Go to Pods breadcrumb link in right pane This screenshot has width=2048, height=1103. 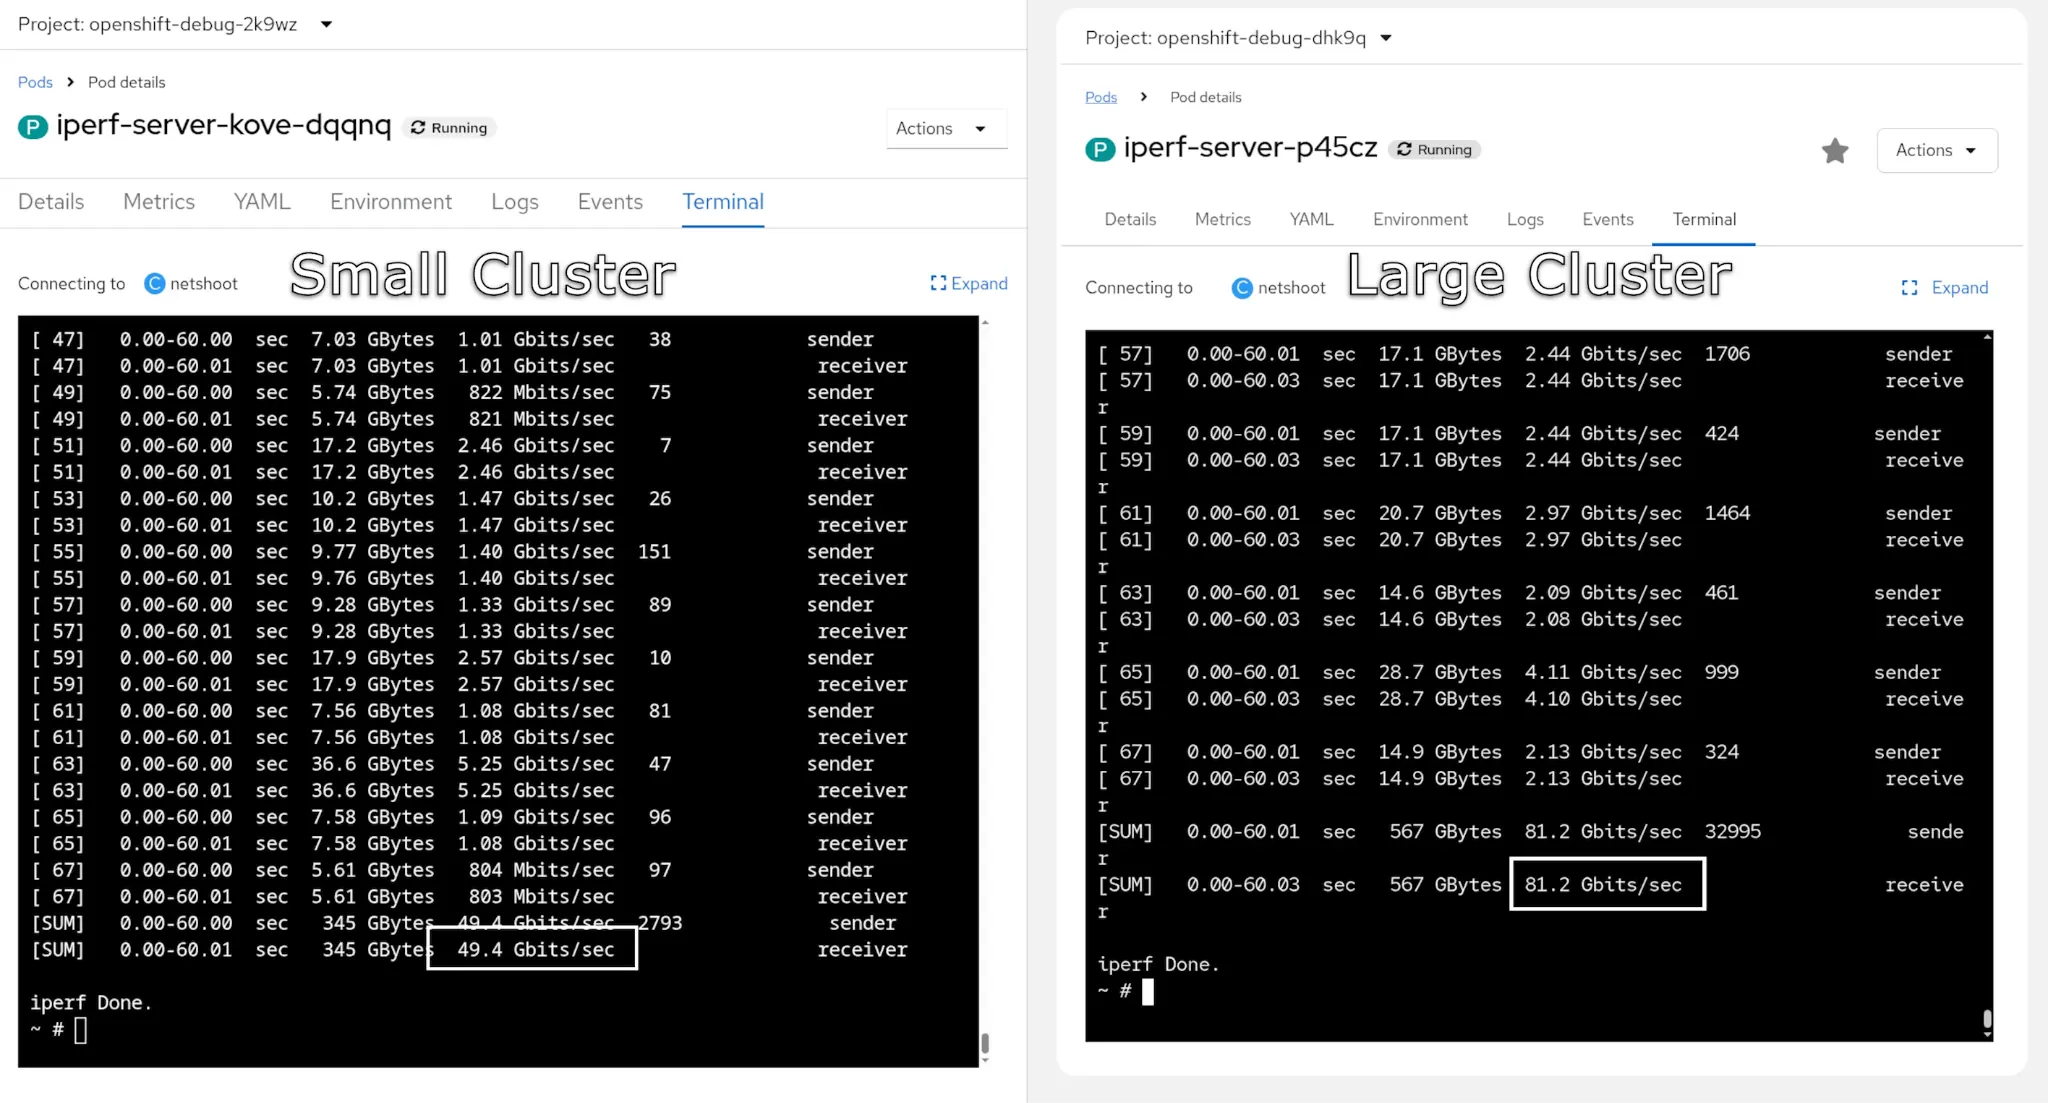point(1100,97)
